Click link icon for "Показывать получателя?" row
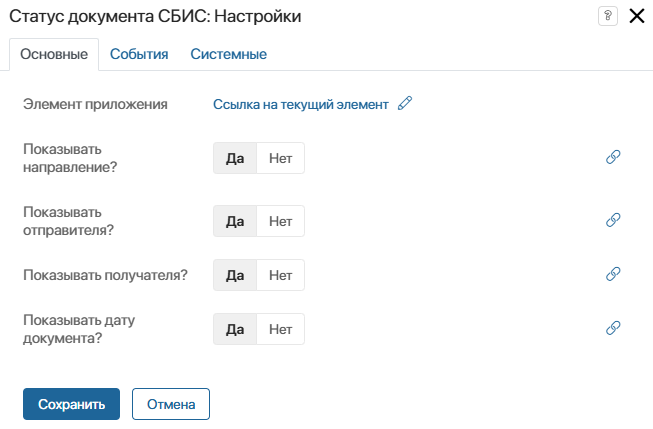The width and height of the screenshot is (653, 429). click(614, 274)
